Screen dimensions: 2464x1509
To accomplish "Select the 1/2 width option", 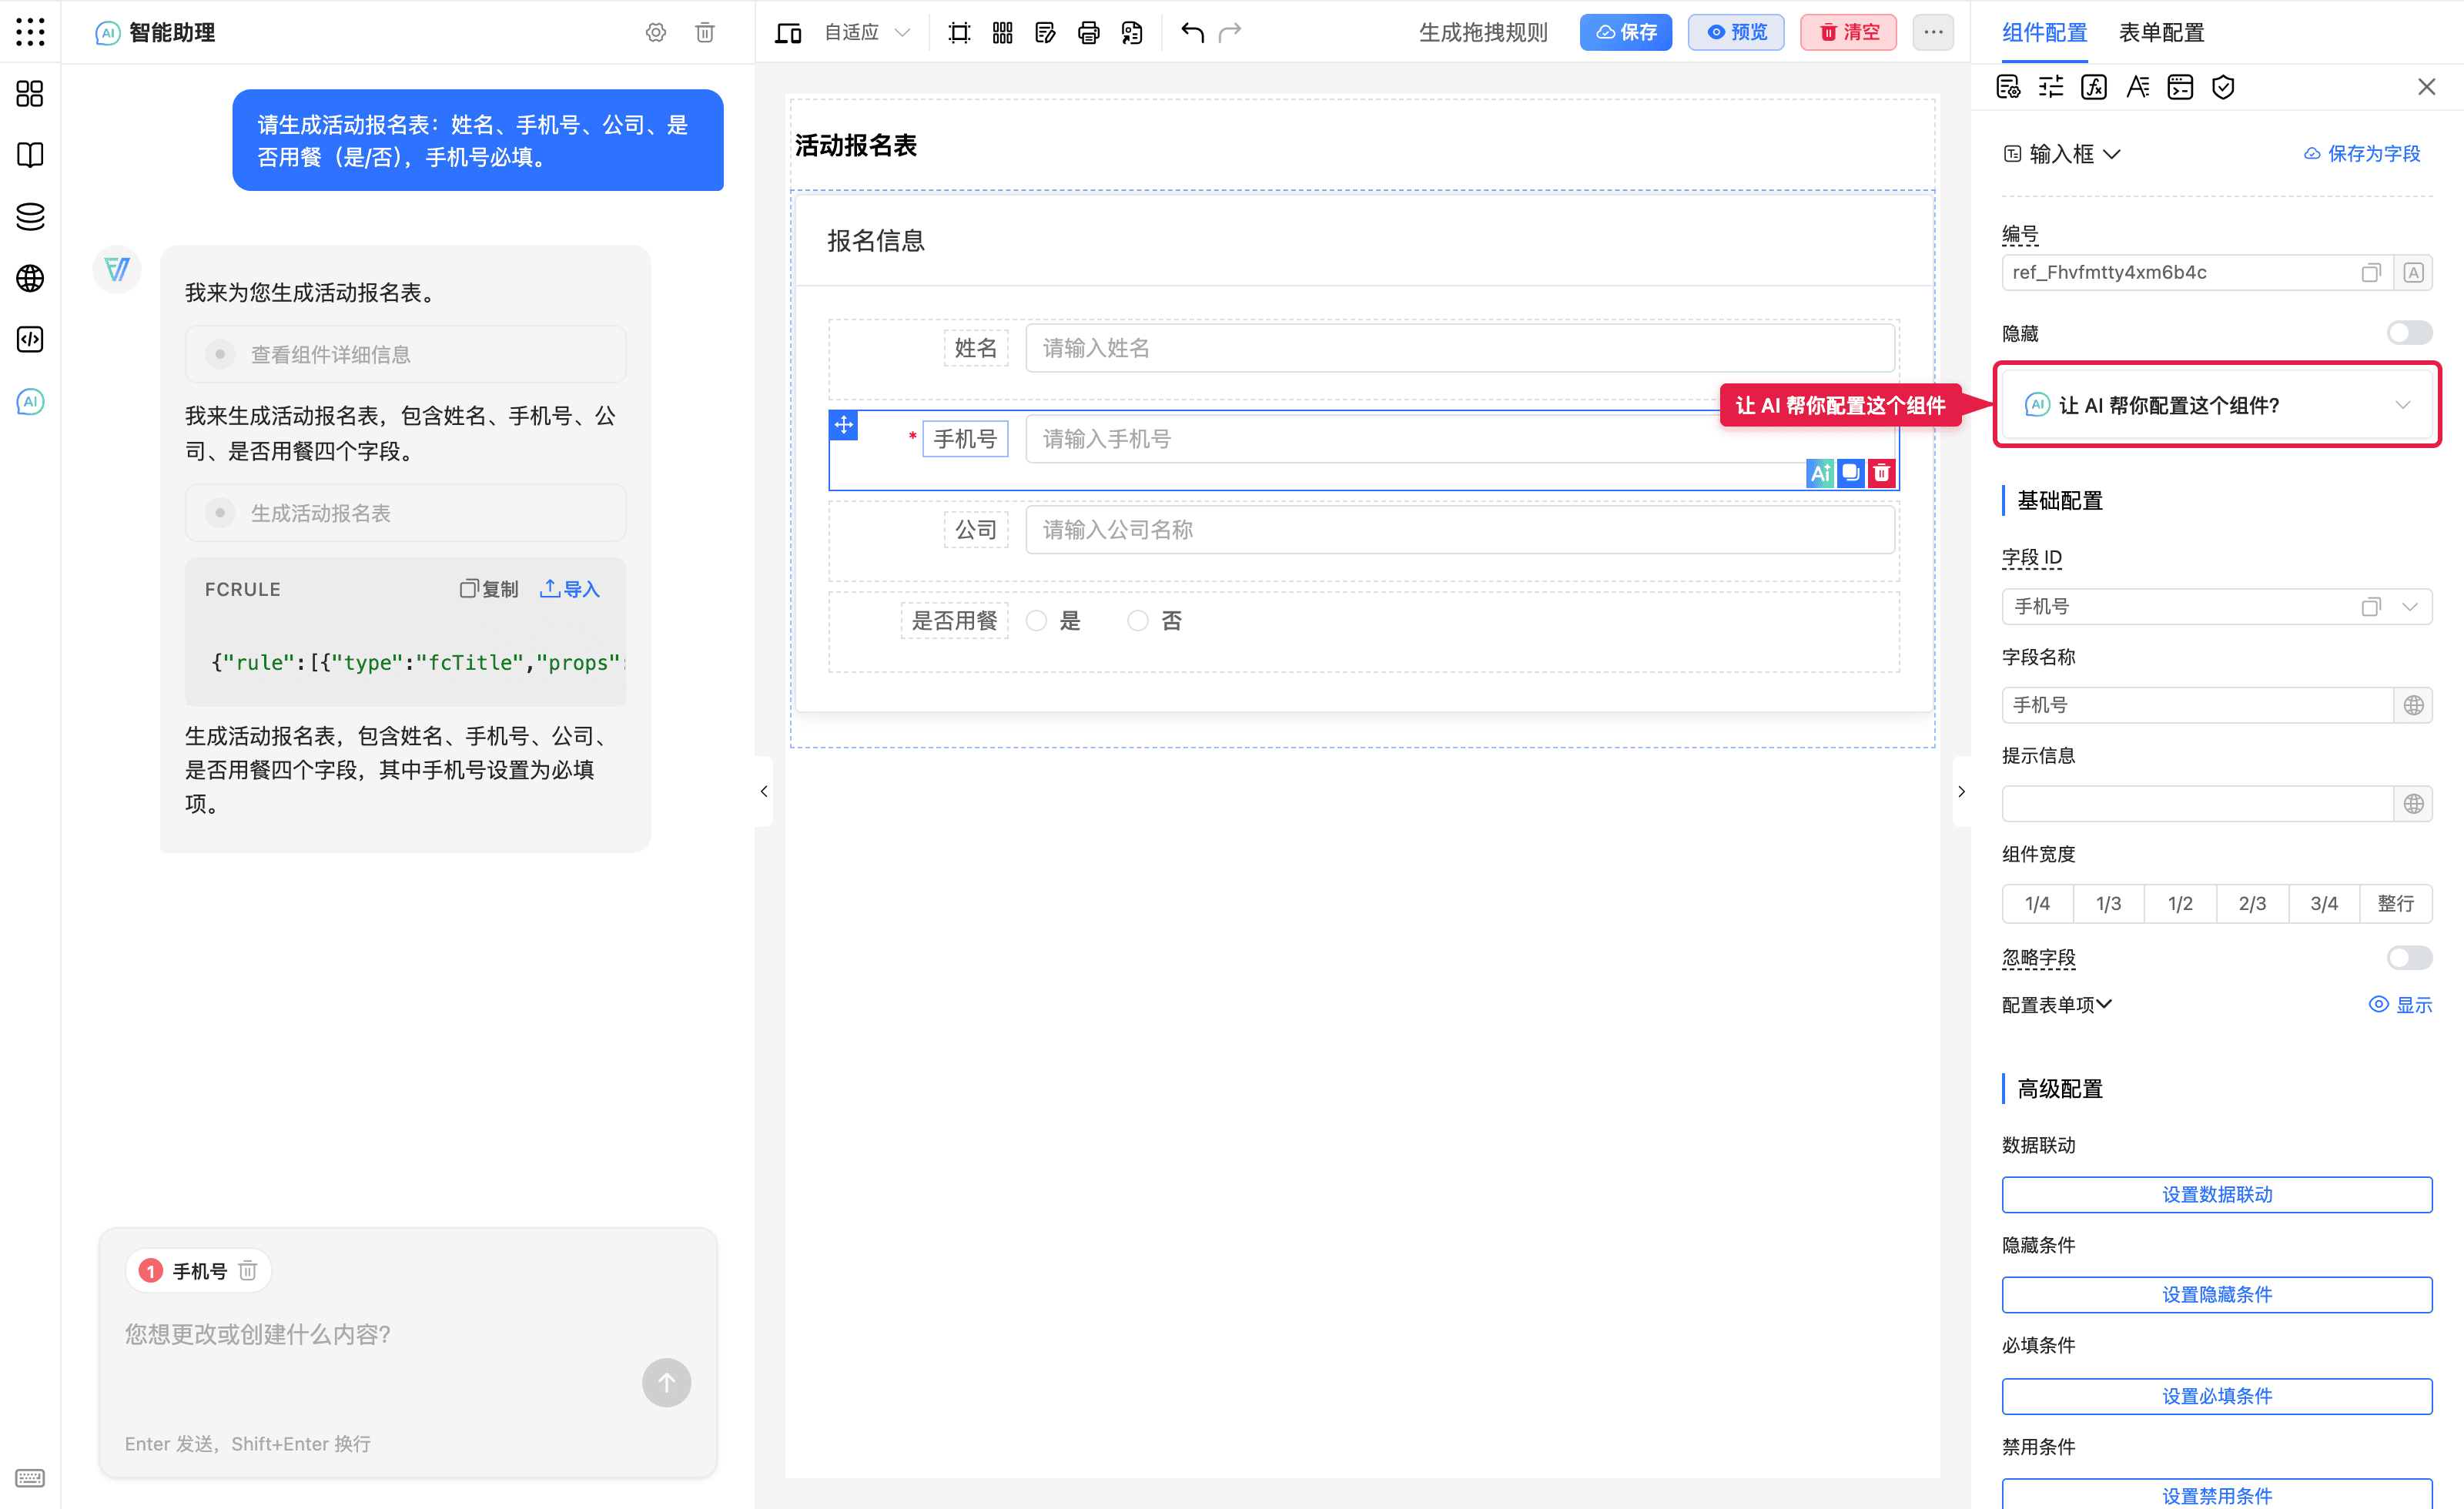I will click(2180, 903).
